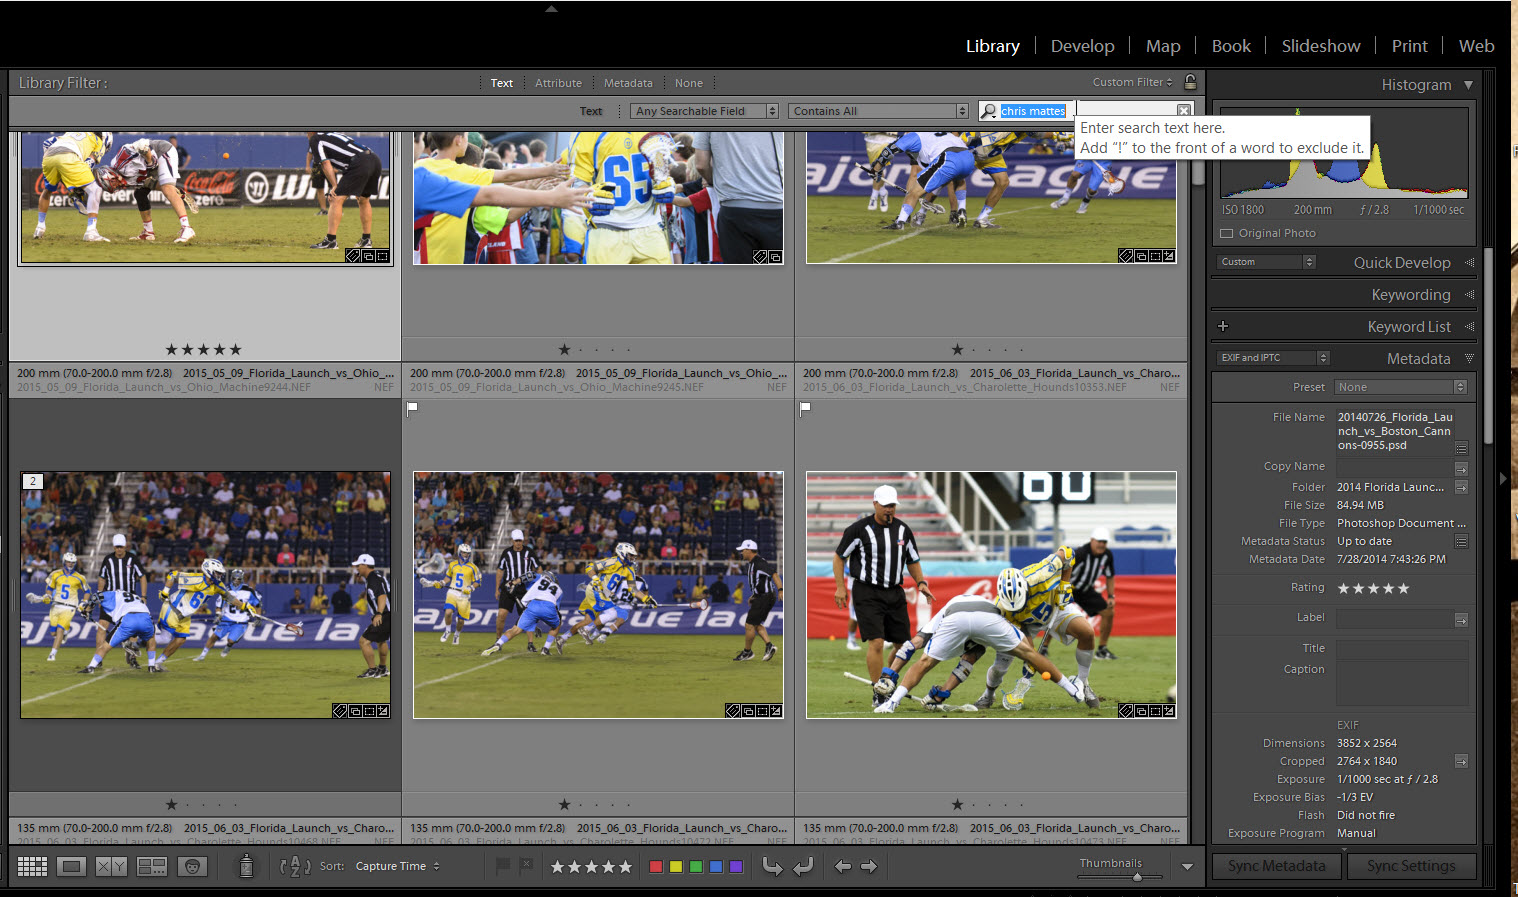Switch to Grid view in toolbar

click(32, 866)
